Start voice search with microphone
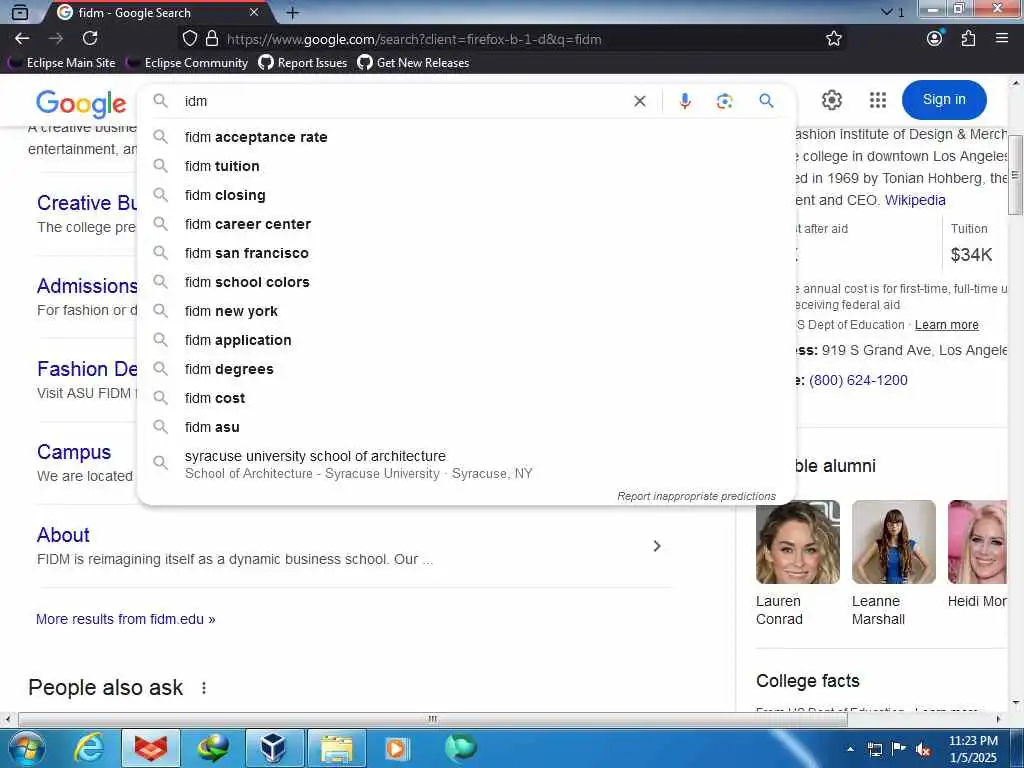This screenshot has width=1024, height=768. point(684,101)
